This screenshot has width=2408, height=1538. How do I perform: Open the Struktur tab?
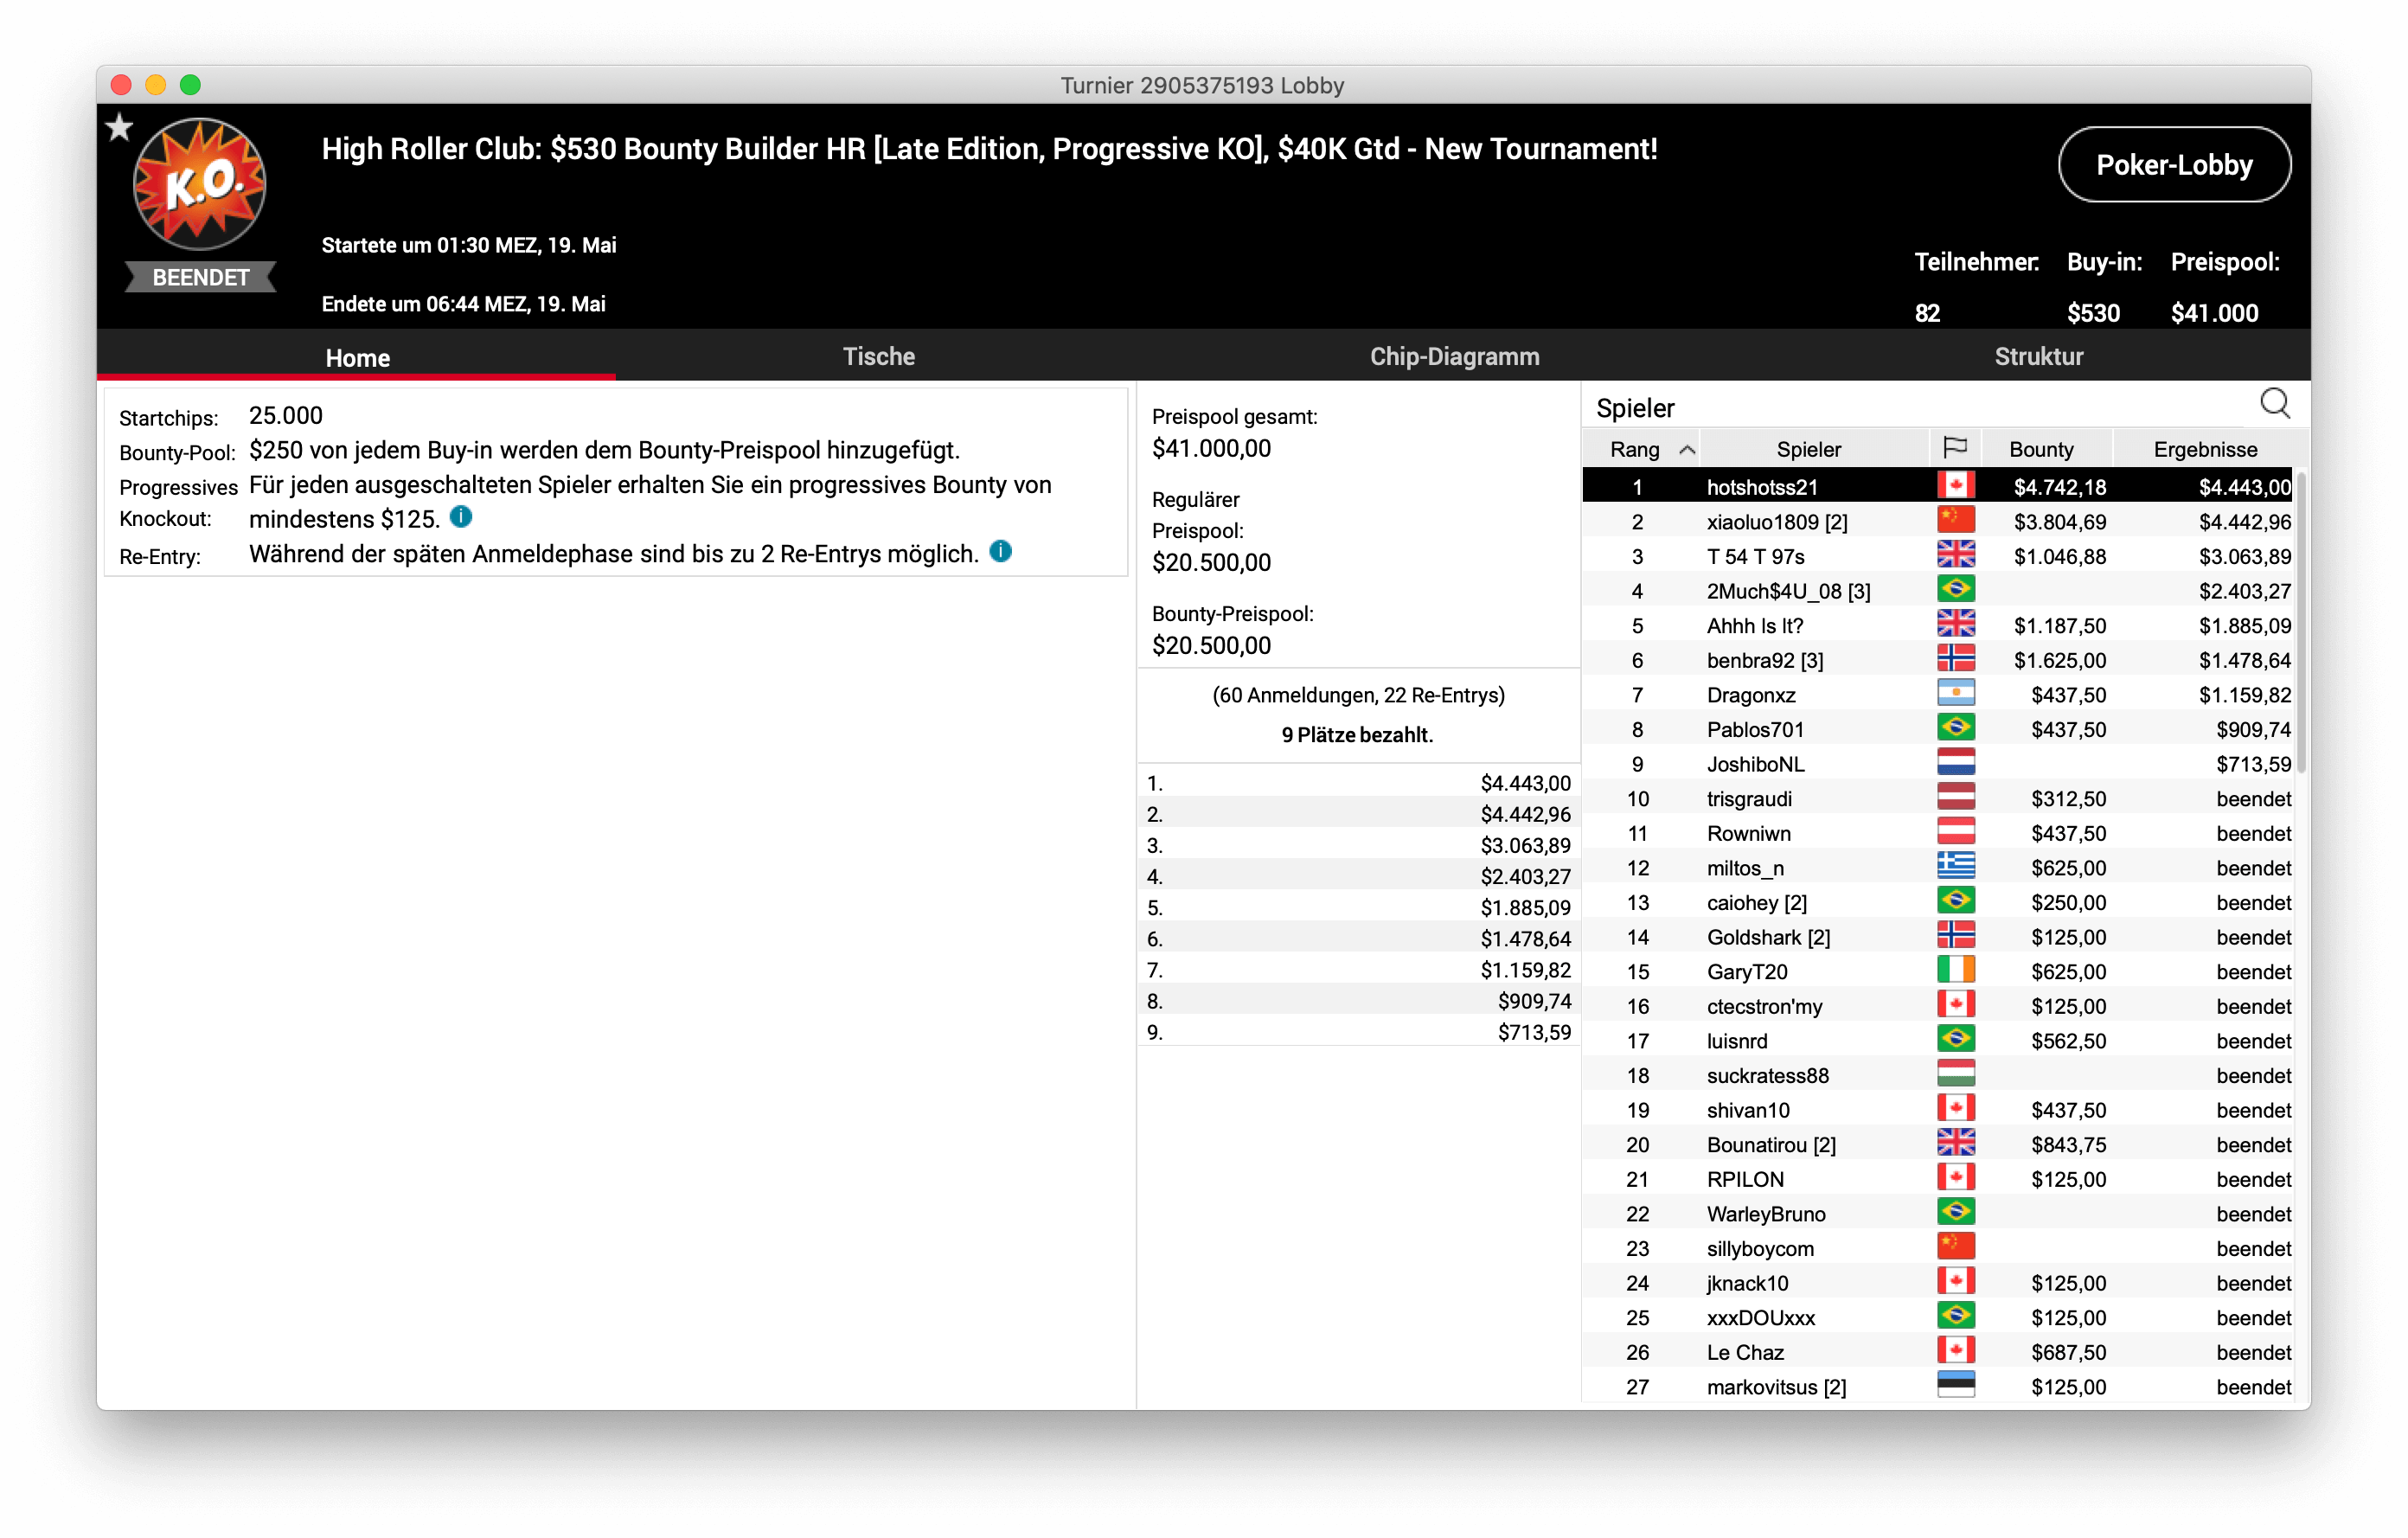tap(2038, 356)
